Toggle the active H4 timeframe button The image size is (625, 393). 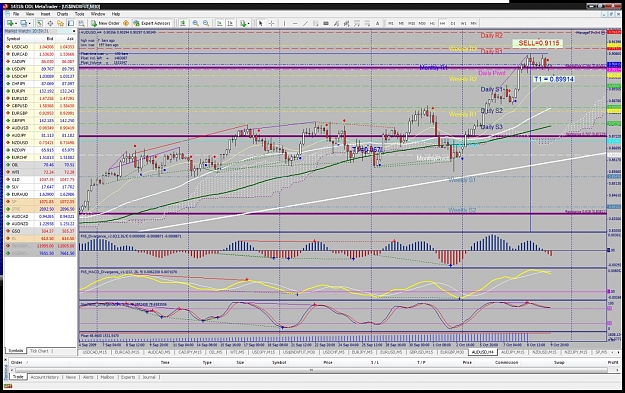(x=442, y=23)
